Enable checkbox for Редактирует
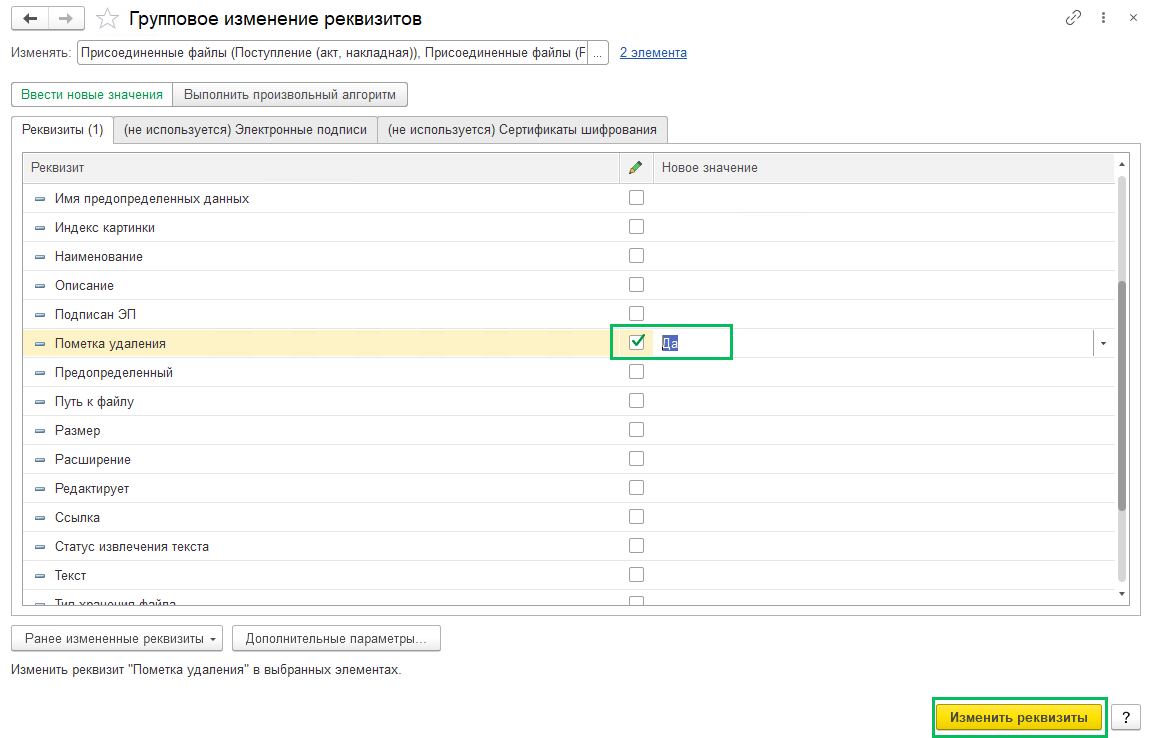Viewport: 1157px width, 738px height. point(636,487)
